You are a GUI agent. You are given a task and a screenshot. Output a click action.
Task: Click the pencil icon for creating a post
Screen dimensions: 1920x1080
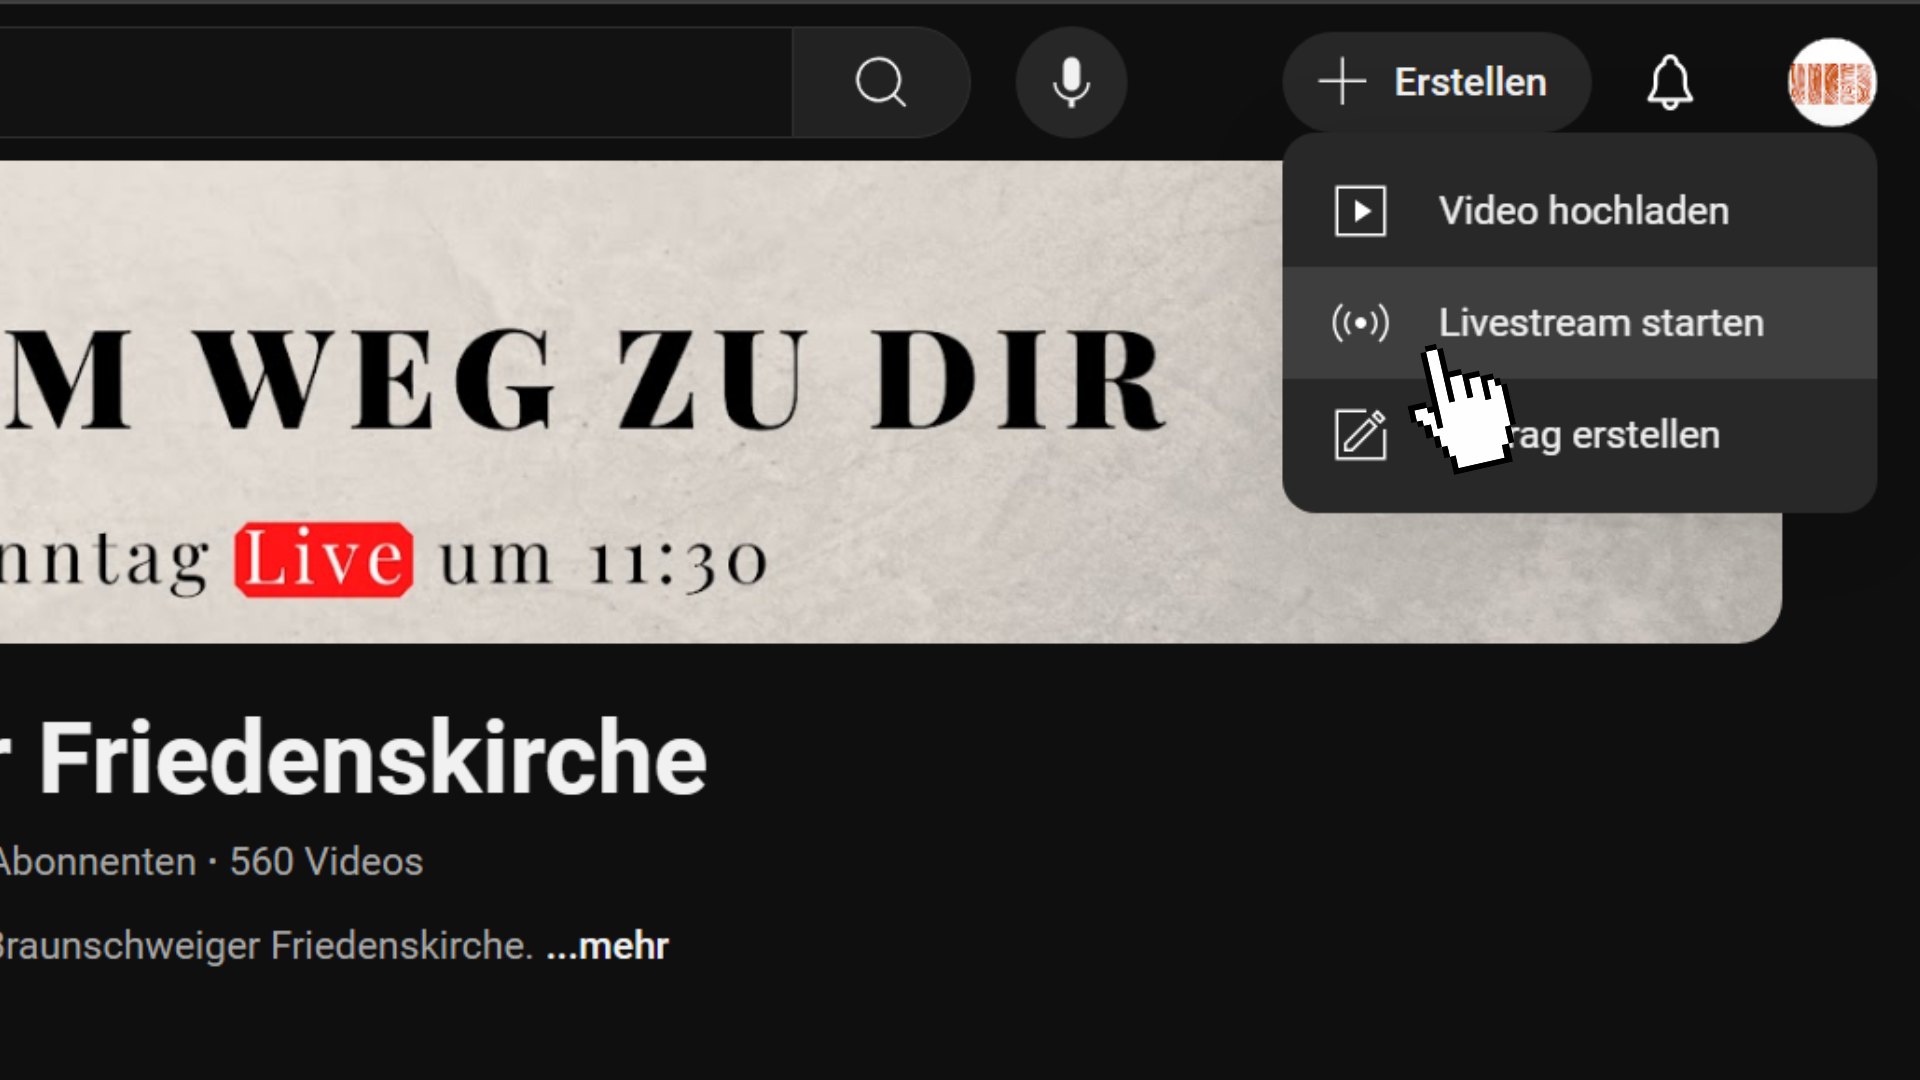point(1360,435)
